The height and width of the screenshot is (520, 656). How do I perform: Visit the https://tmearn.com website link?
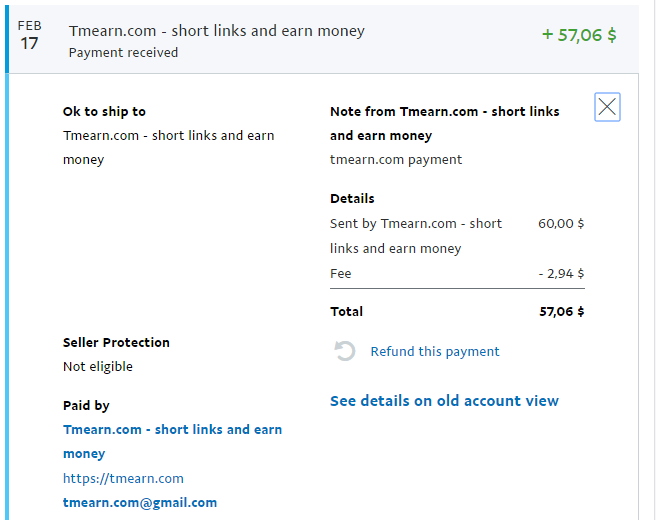tap(123, 478)
